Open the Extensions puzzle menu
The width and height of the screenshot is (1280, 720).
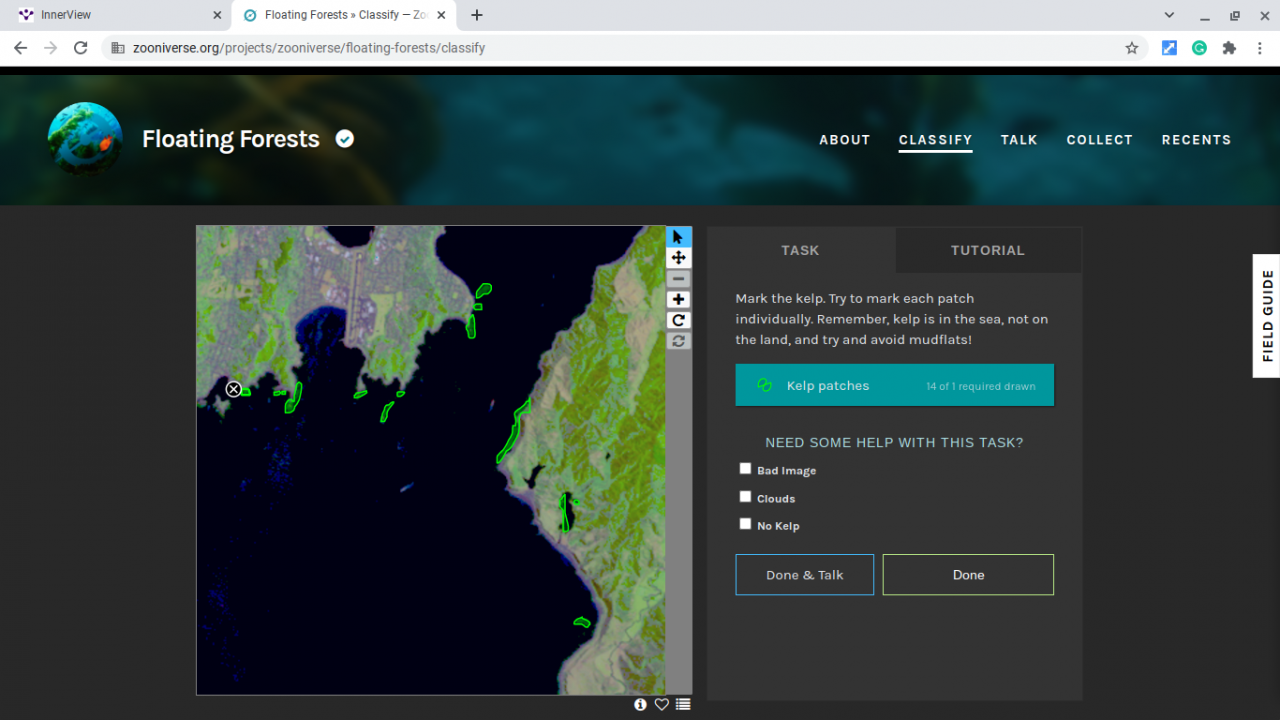pyautogui.click(x=1229, y=48)
